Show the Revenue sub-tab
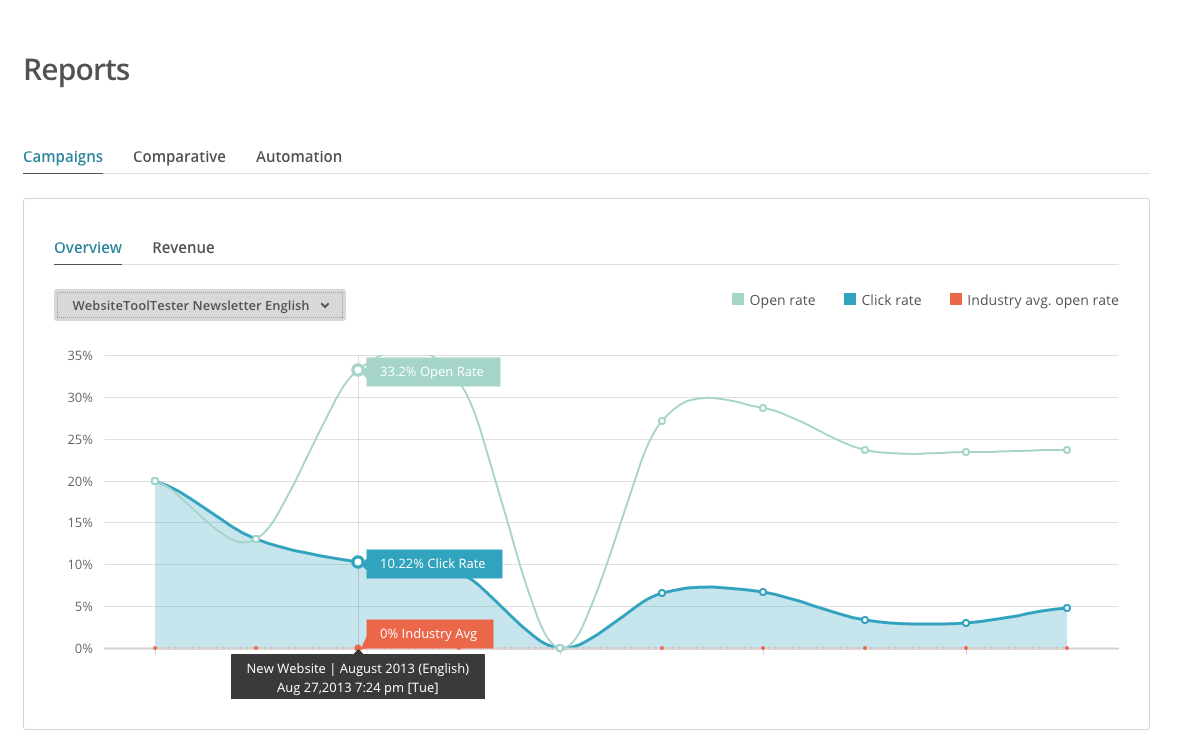Image resolution: width=1179 pixels, height=742 pixels. (x=183, y=248)
